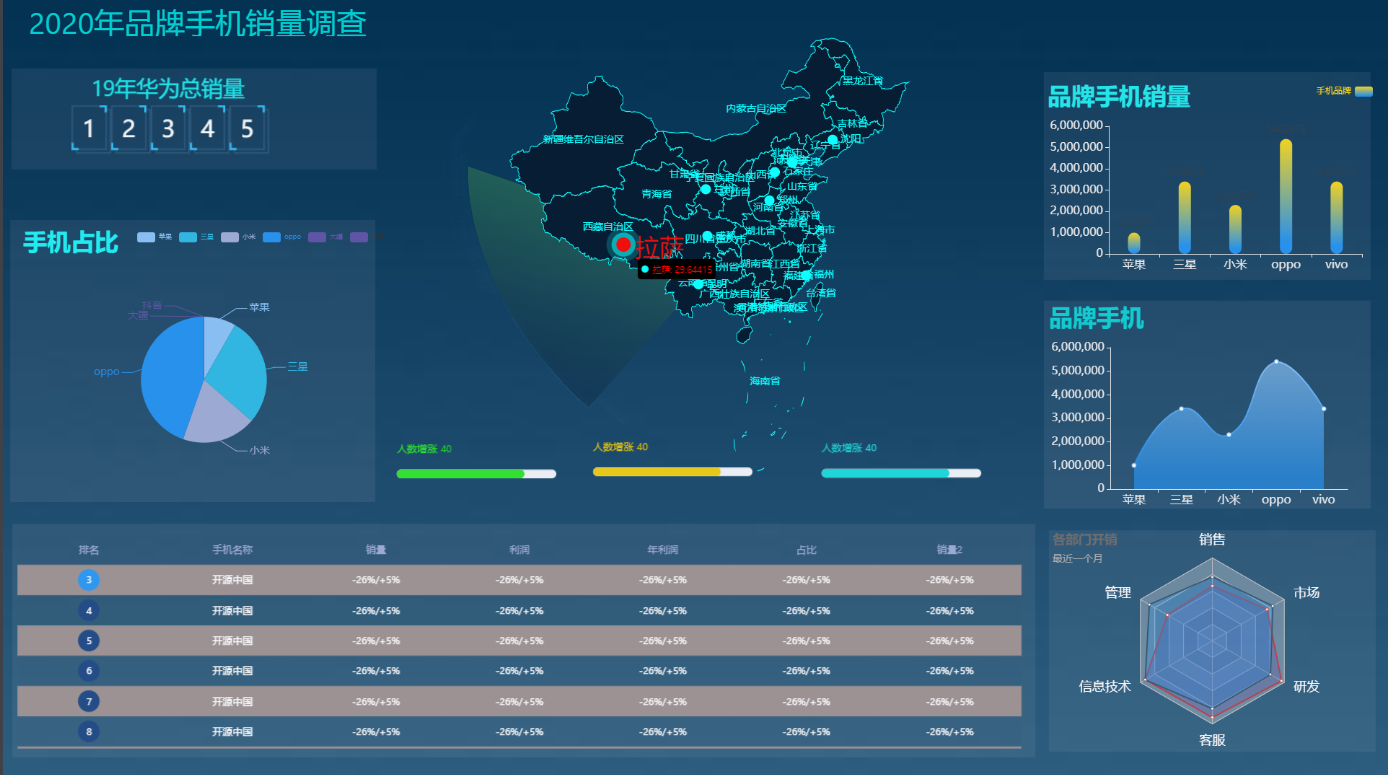Click the green 人数增涨 progress bar
This screenshot has height=775, width=1388.
[x=476, y=474]
